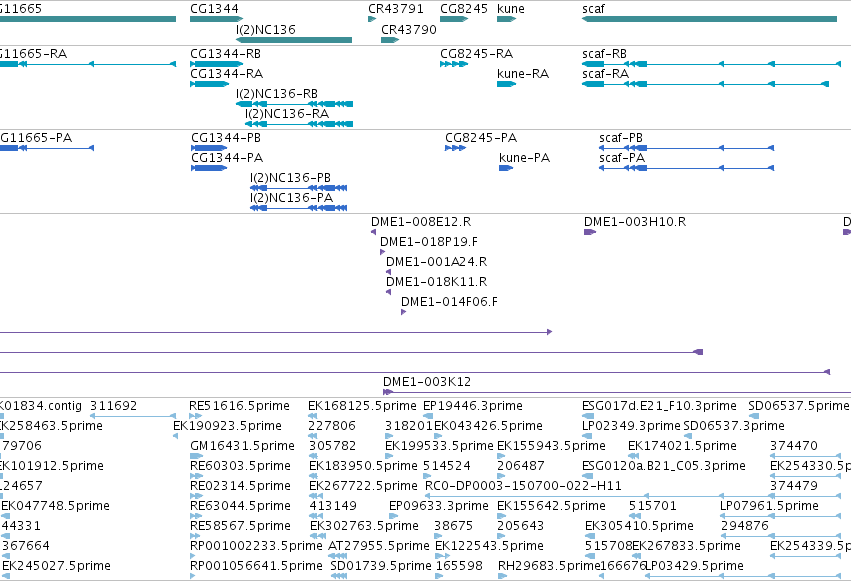Click the CG8245-PA protein feature
851x581 pixels.
pyautogui.click(x=455, y=148)
